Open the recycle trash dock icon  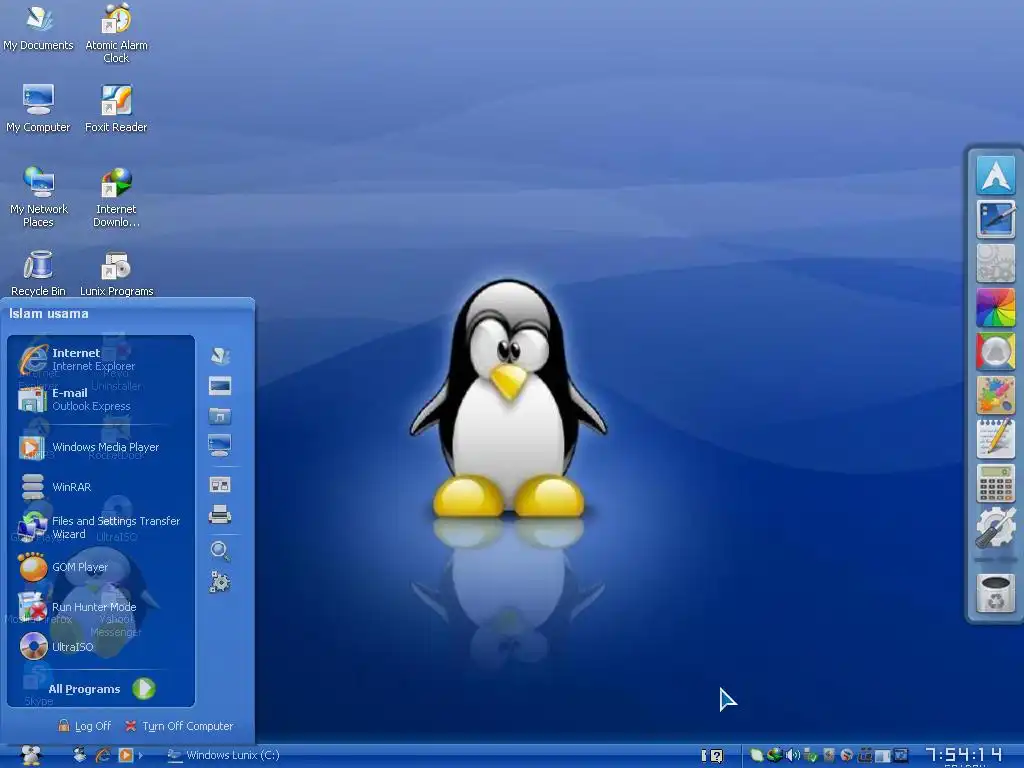click(995, 593)
